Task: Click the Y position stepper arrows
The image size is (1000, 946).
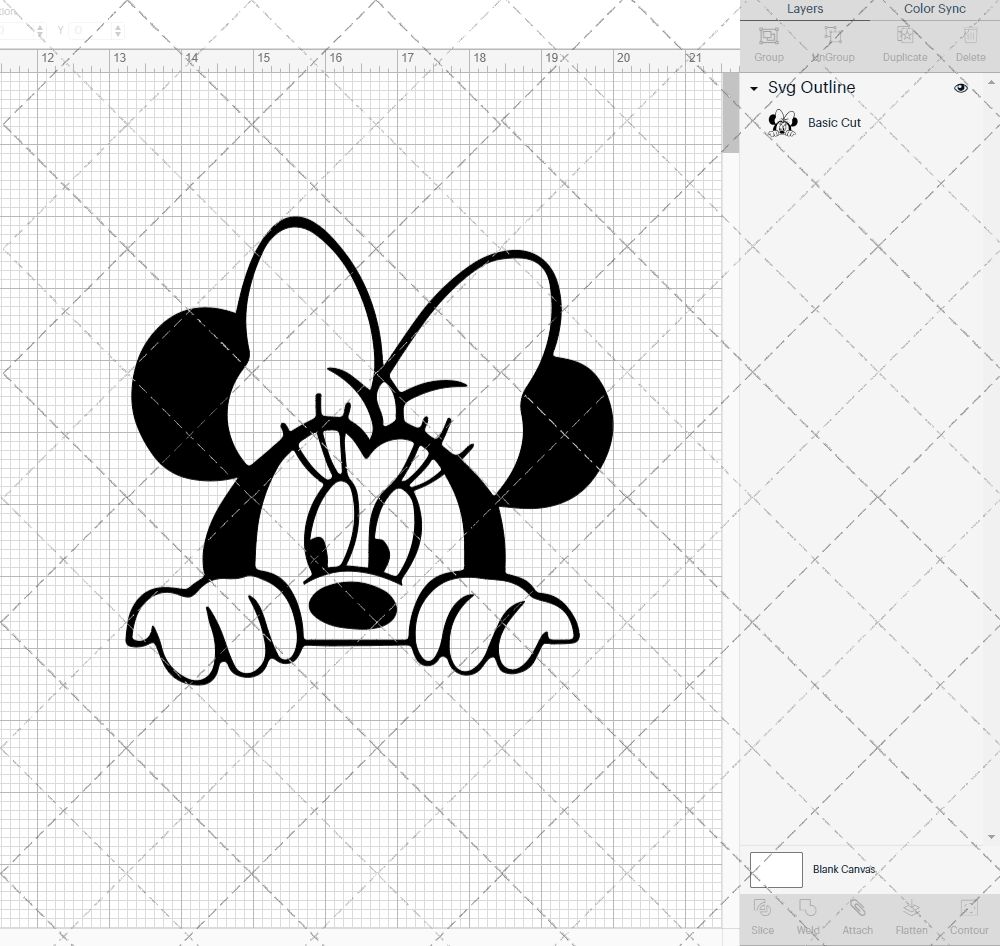Action: (118, 30)
